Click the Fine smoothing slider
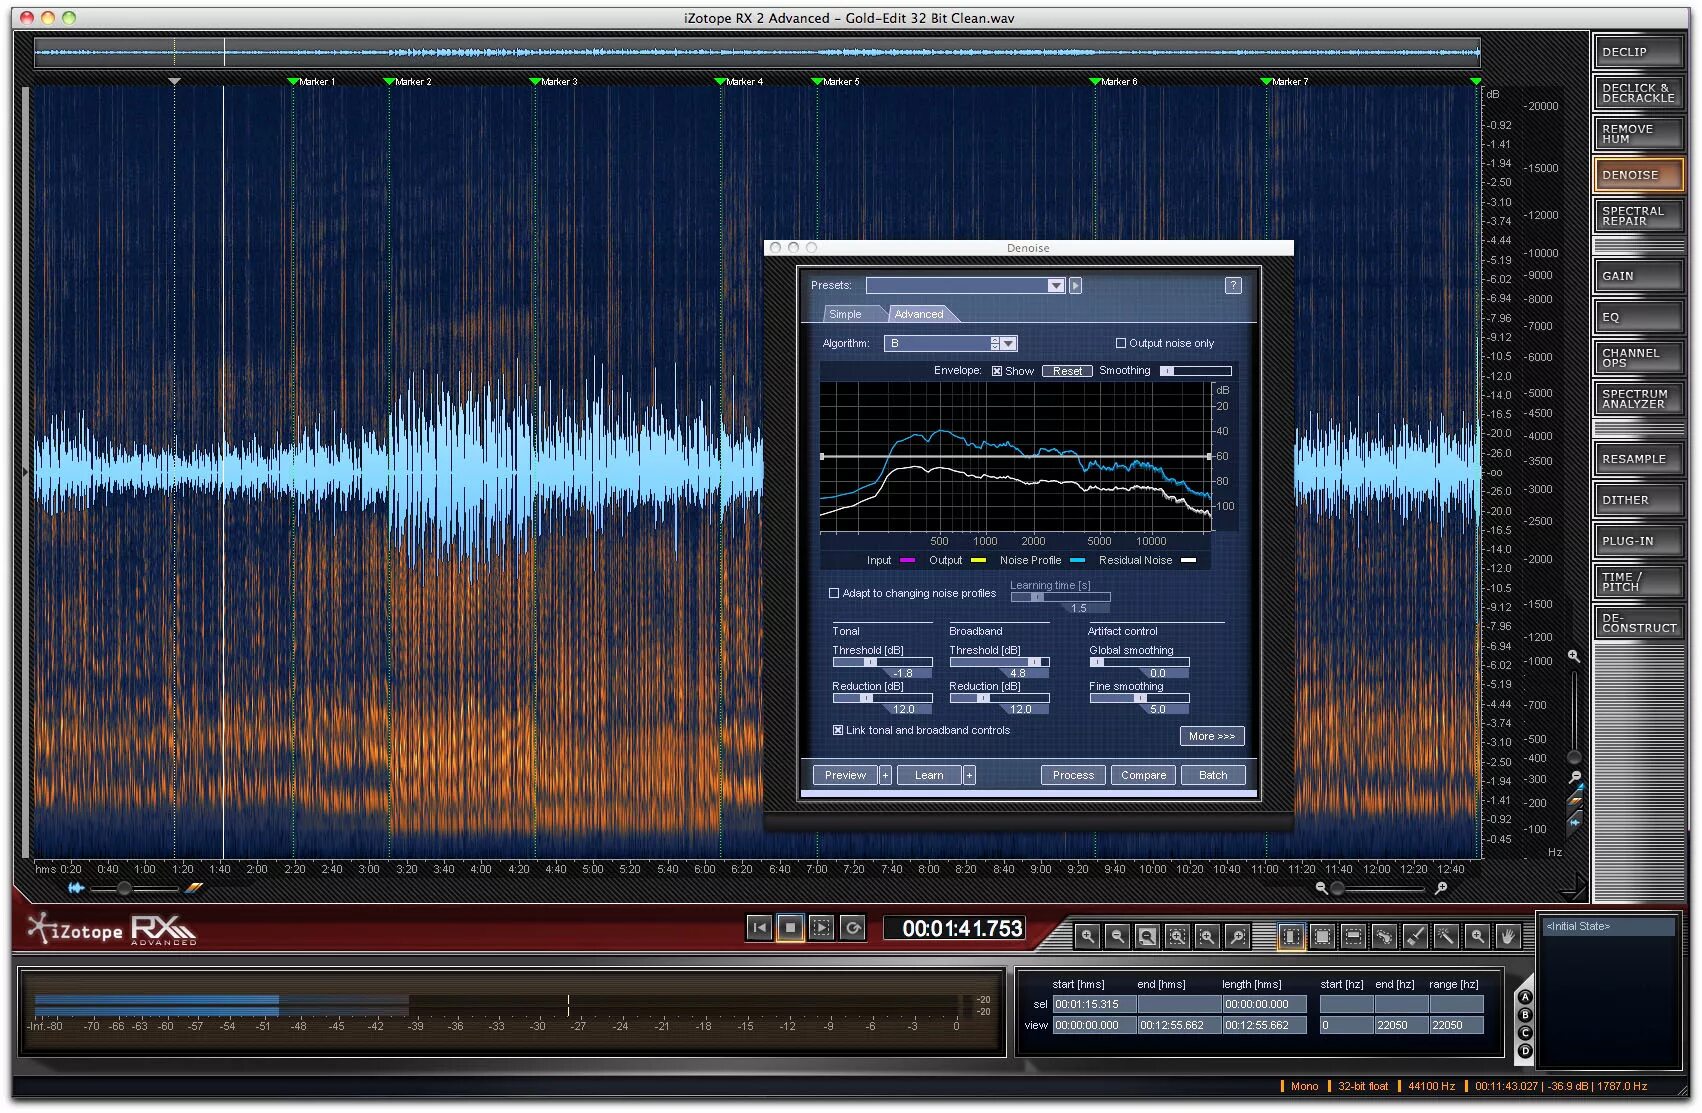Viewport: 1702px width, 1113px height. click(1139, 698)
